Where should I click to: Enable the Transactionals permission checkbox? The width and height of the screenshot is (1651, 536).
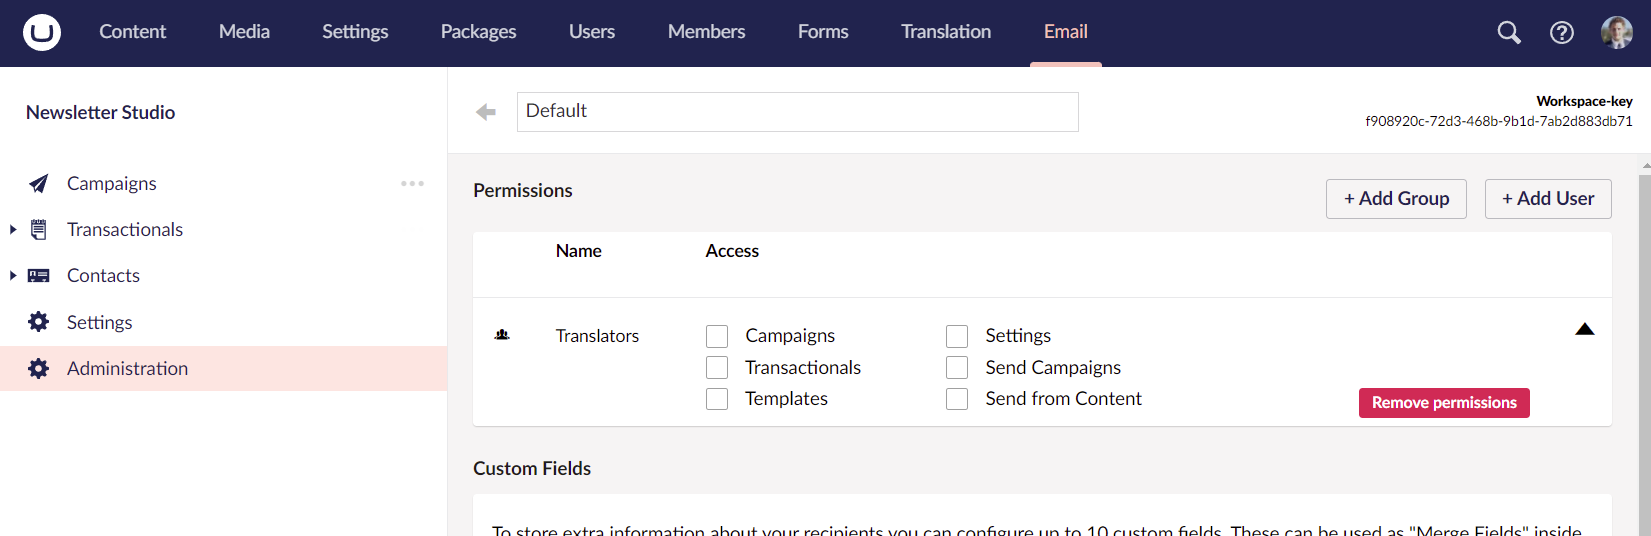pyautogui.click(x=717, y=368)
